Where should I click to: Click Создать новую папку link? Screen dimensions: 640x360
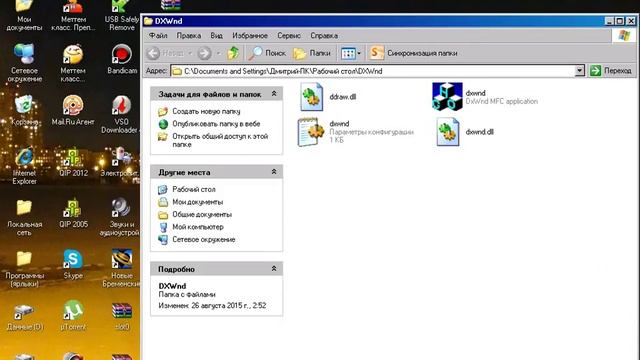click(206, 111)
